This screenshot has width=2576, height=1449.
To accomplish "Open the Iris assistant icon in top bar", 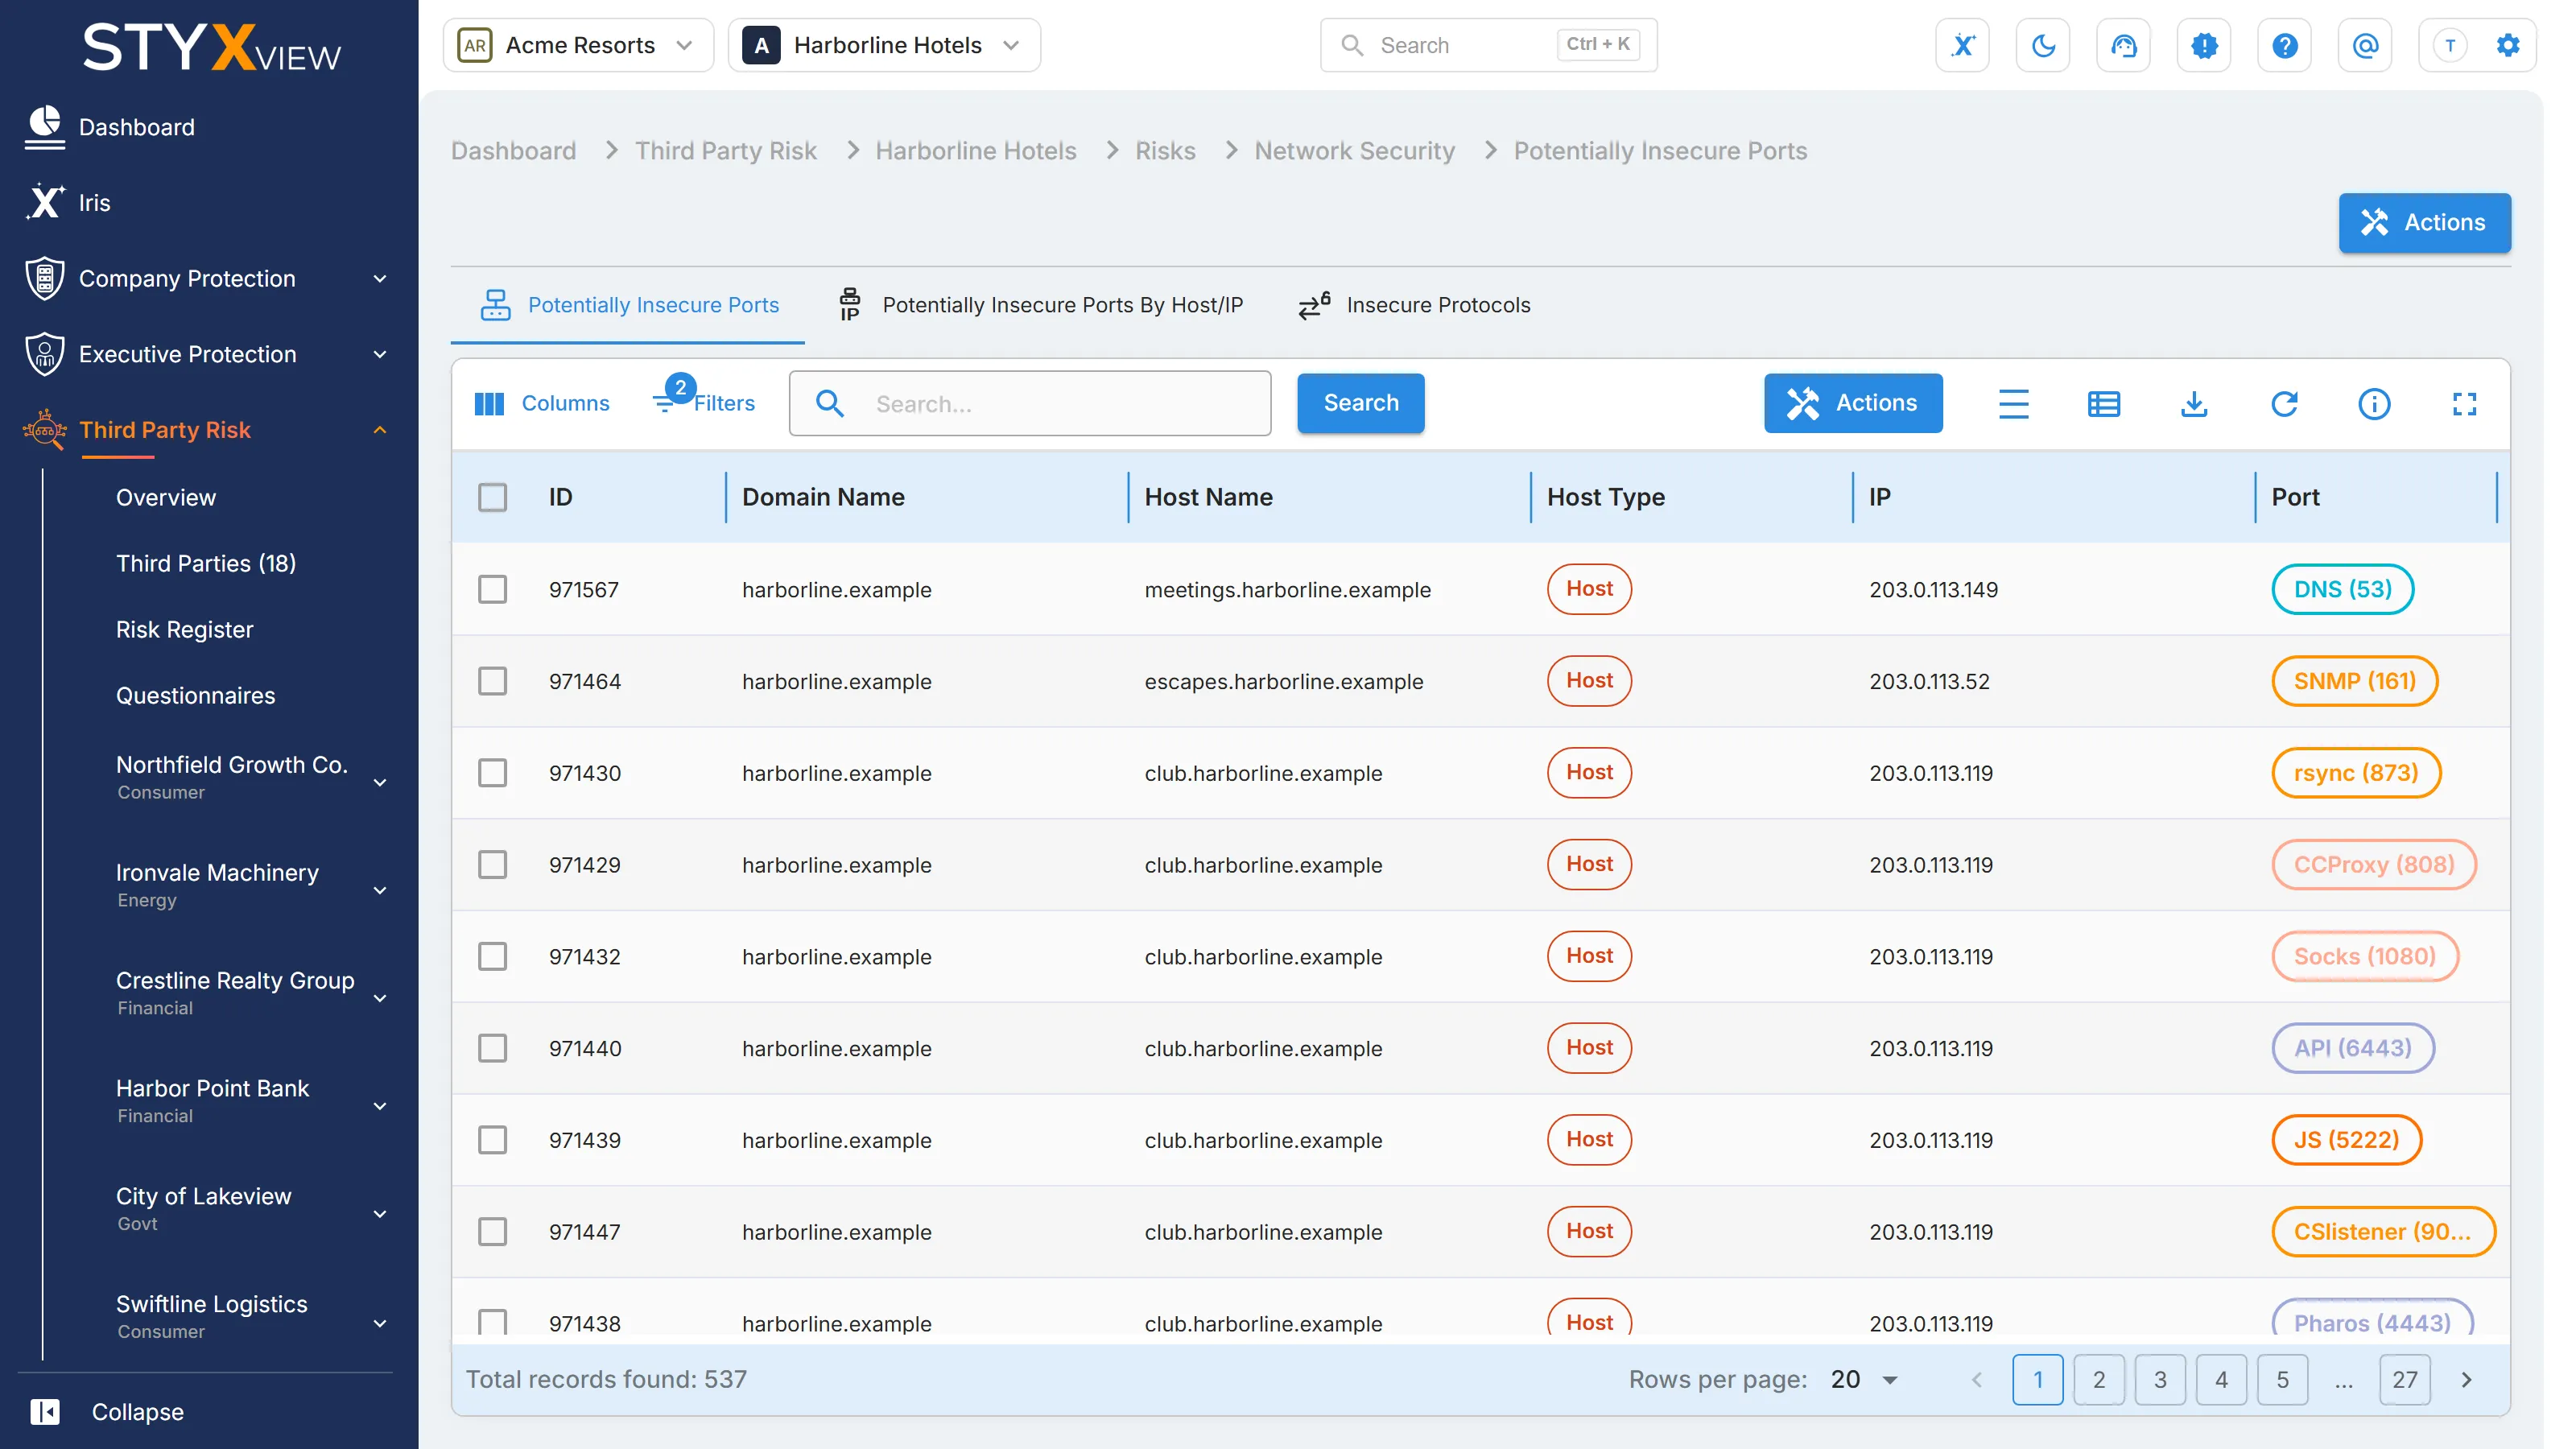I will coord(1962,45).
